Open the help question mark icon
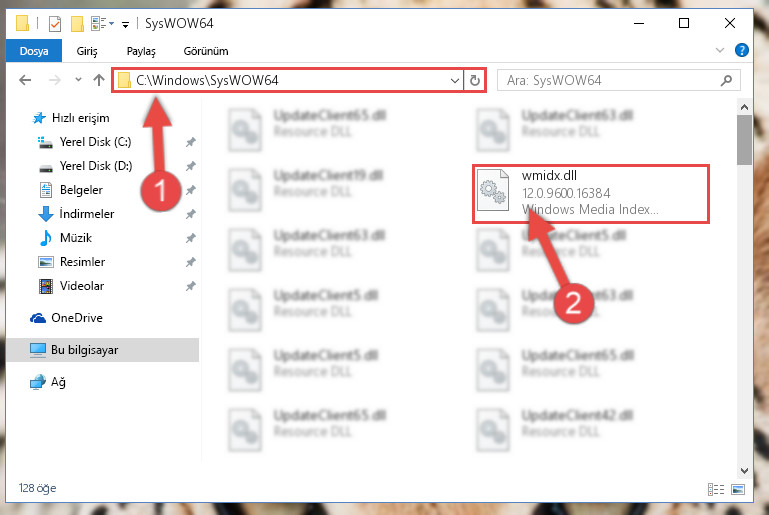 [742, 50]
